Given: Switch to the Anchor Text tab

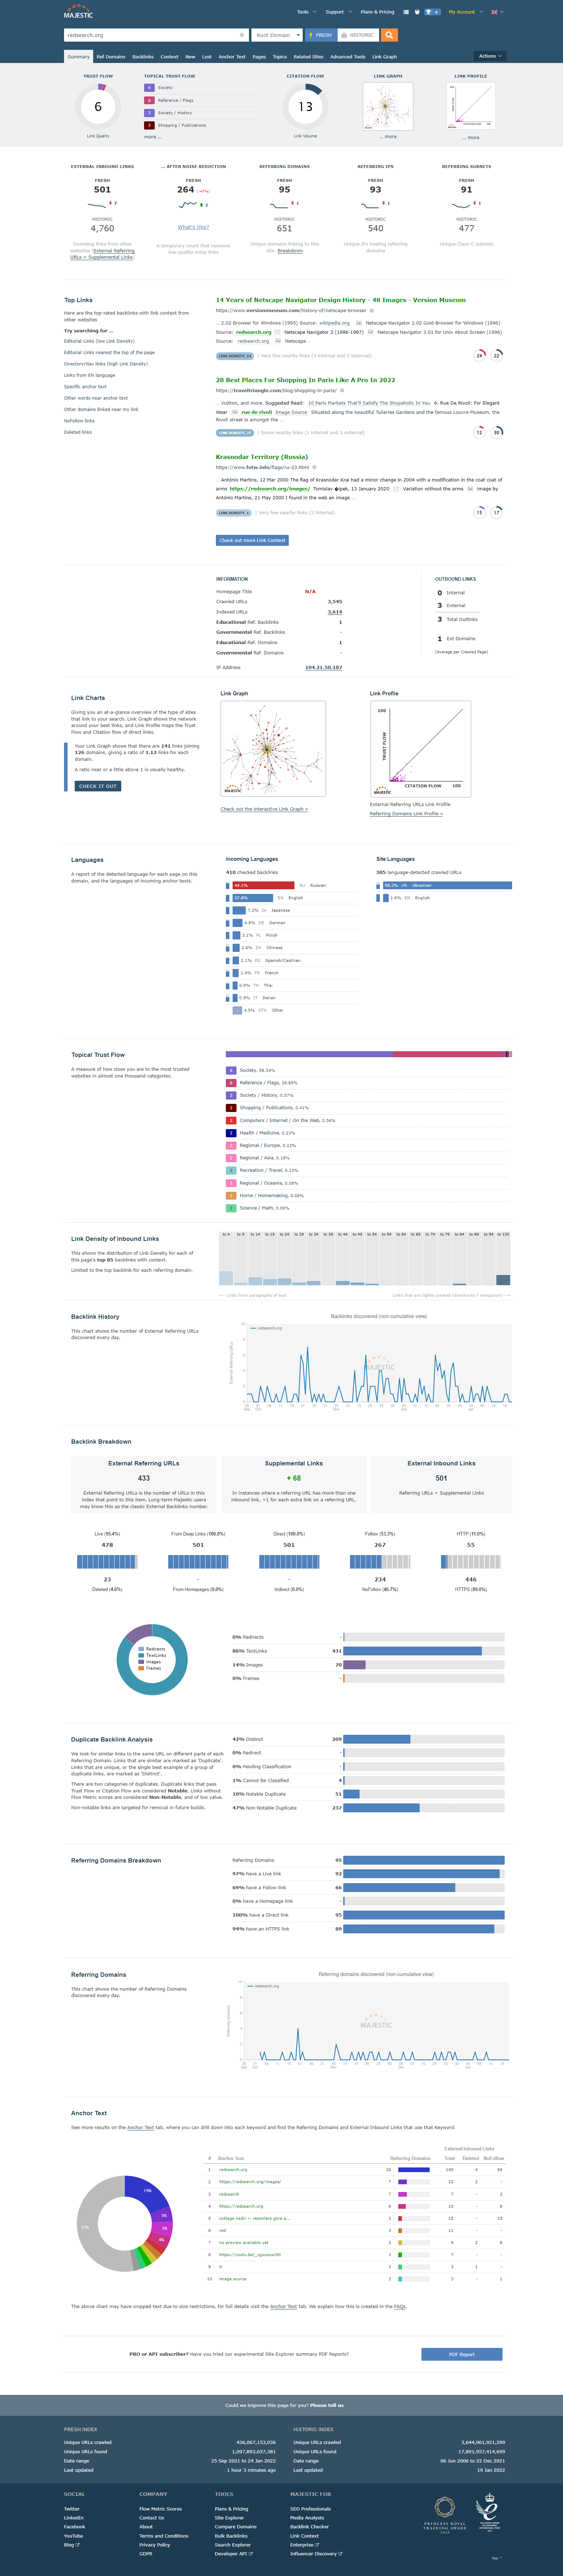Looking at the screenshot, I should [232, 57].
